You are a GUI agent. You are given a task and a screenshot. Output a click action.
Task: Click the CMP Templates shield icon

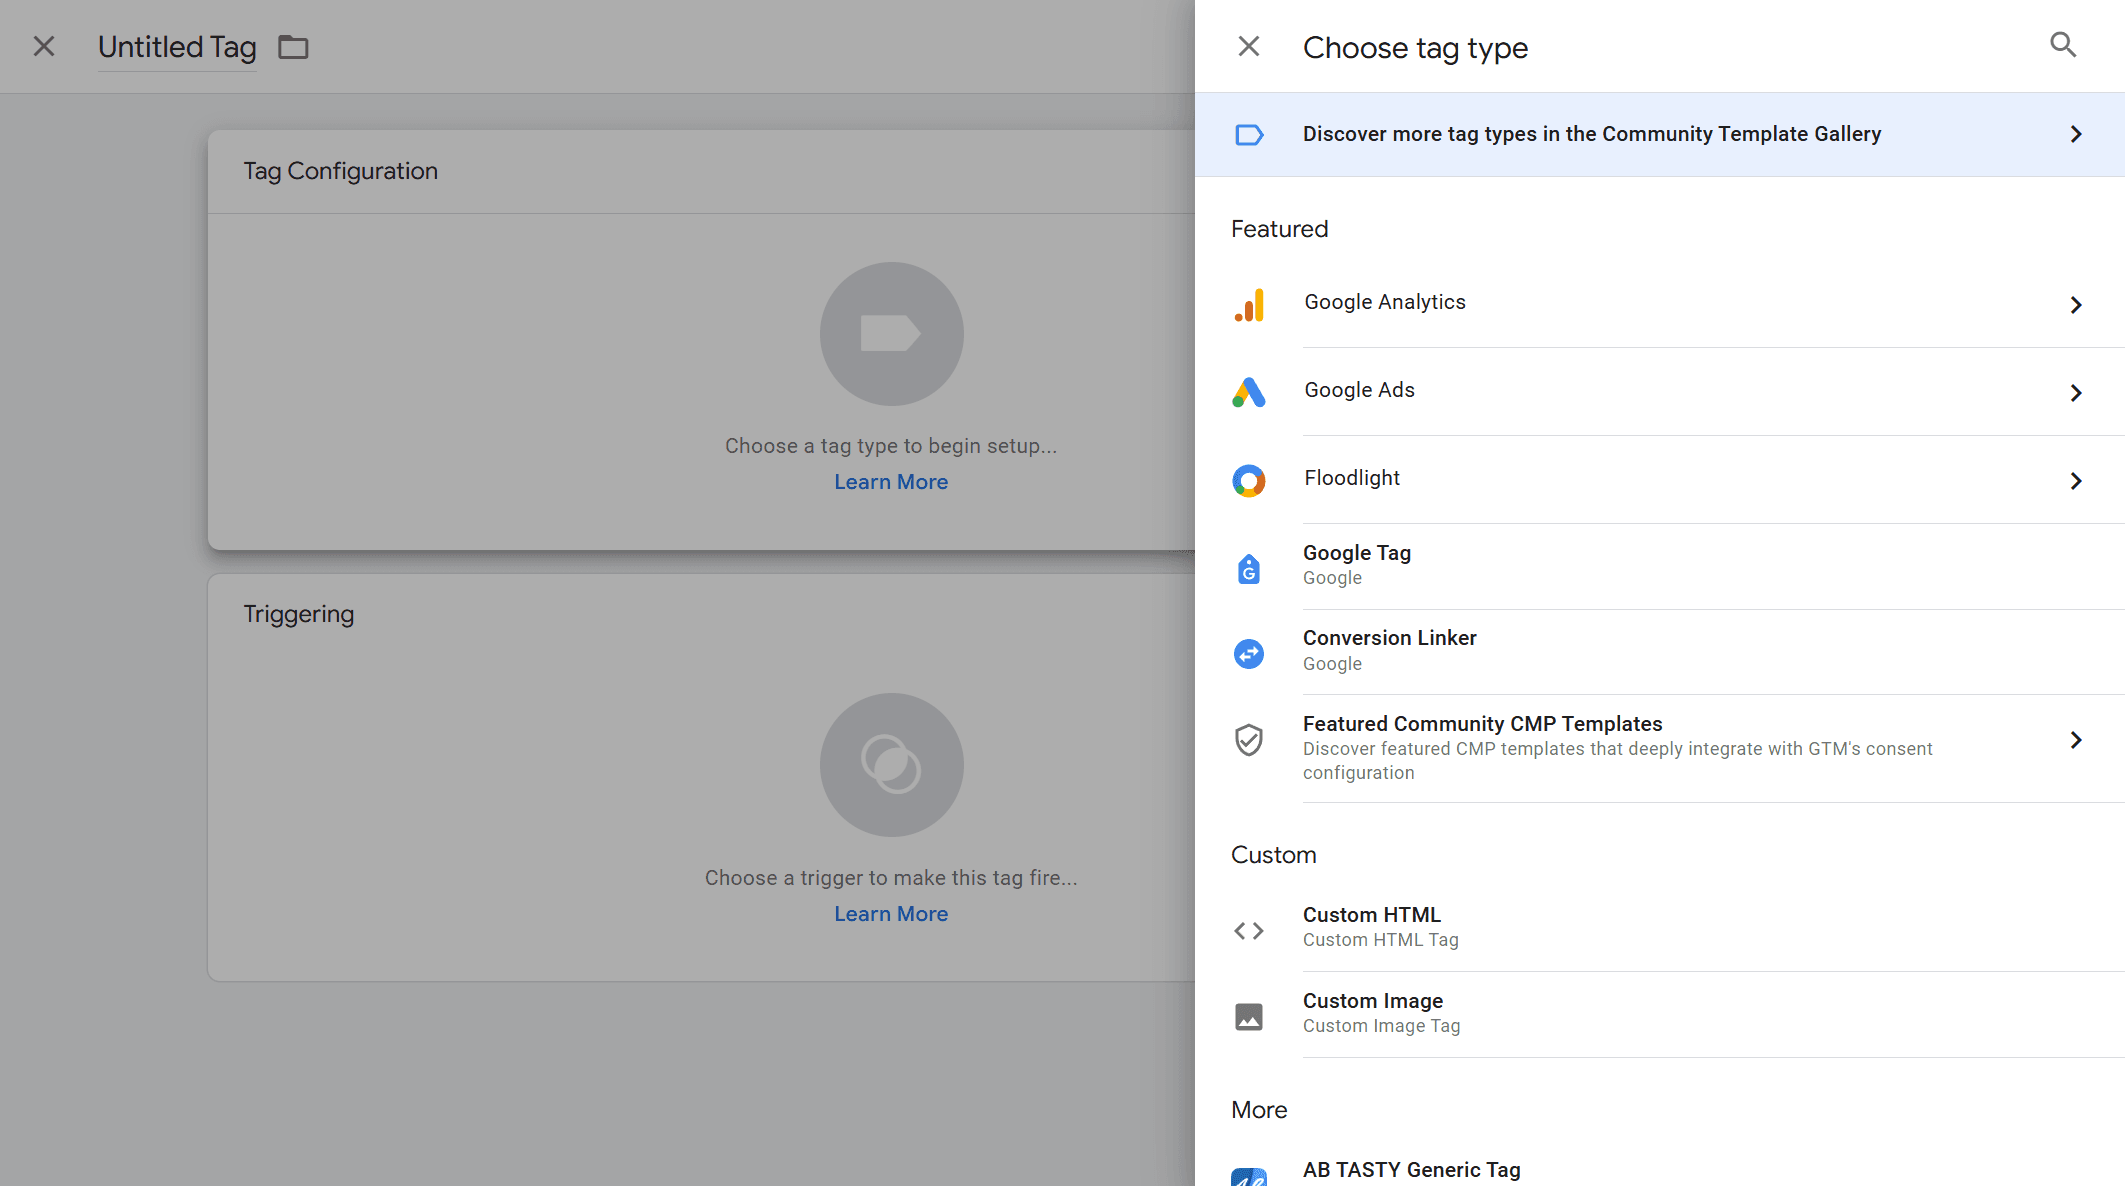point(1249,740)
